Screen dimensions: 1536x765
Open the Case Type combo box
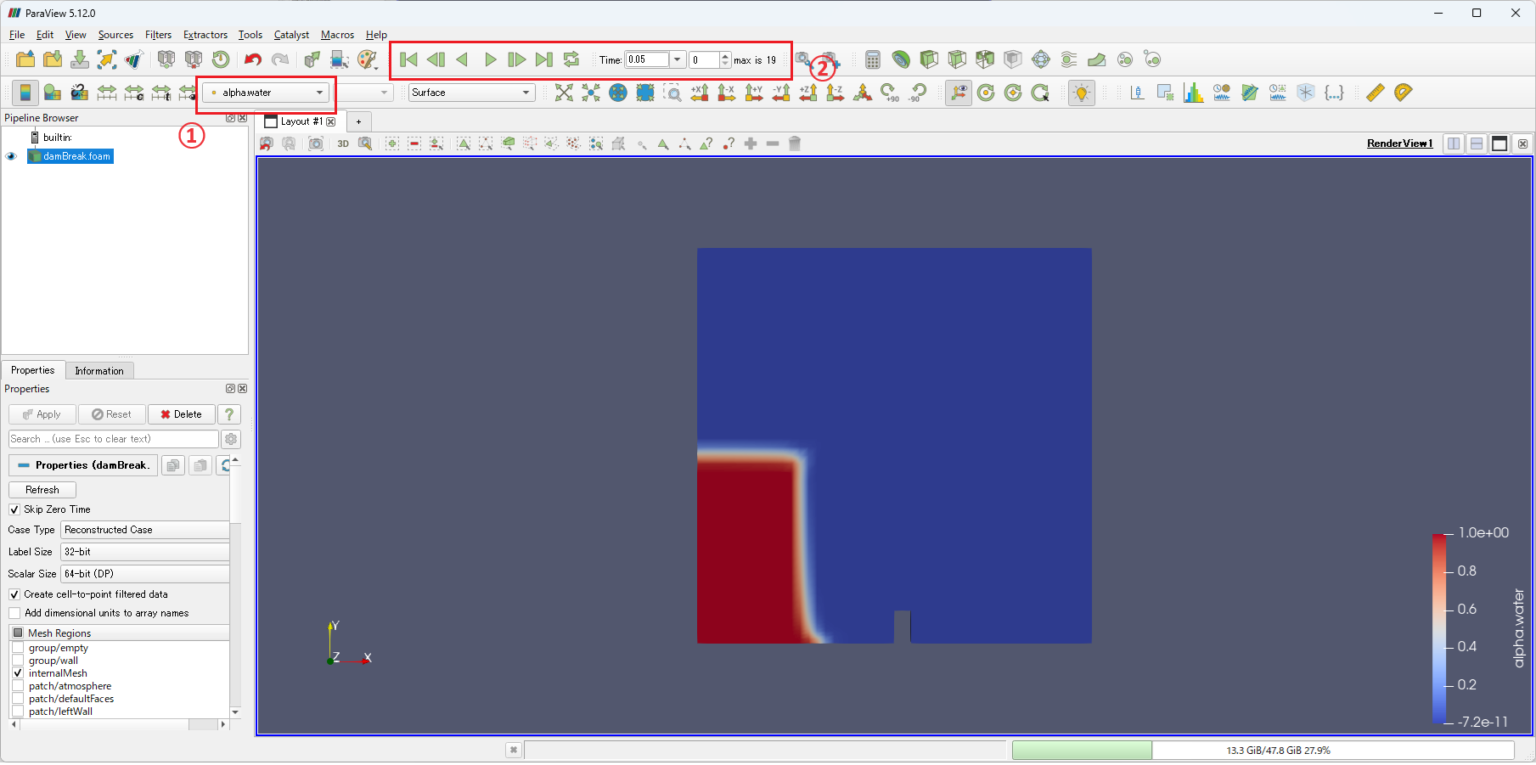[x=146, y=530]
